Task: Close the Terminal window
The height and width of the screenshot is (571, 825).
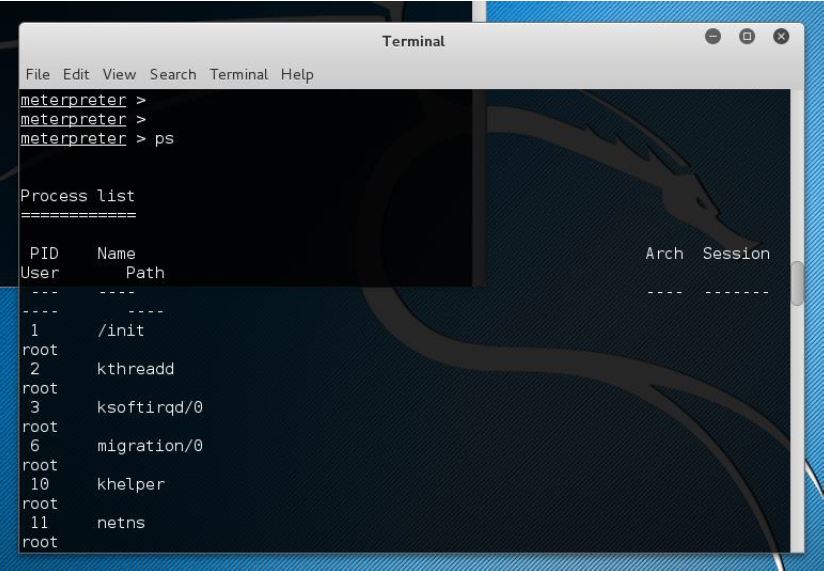Action: [781, 36]
